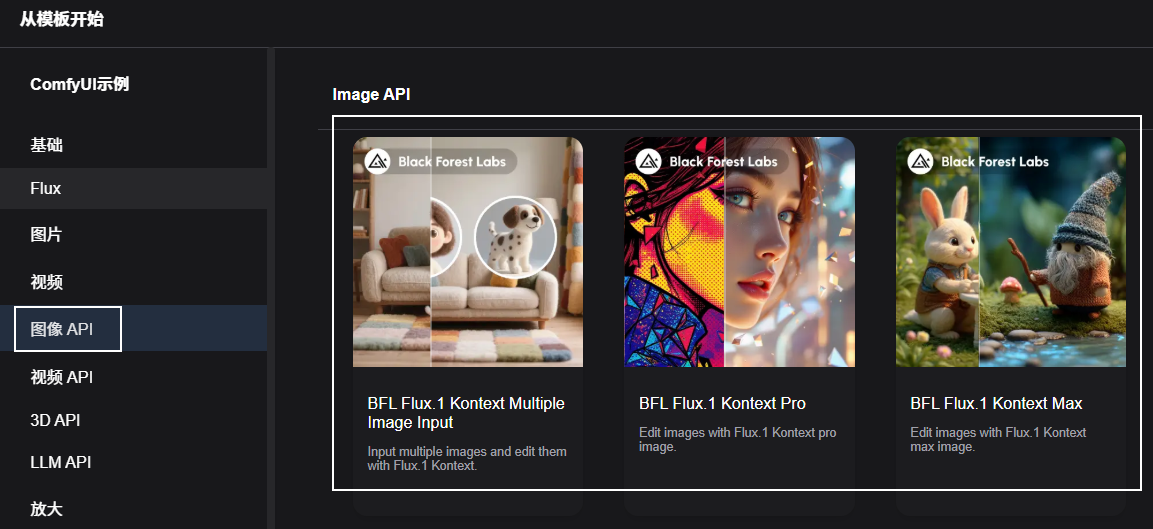This screenshot has height=529, width=1153.
Task: Click the ComfyUI示例 sidebar heading
Action: click(x=79, y=85)
